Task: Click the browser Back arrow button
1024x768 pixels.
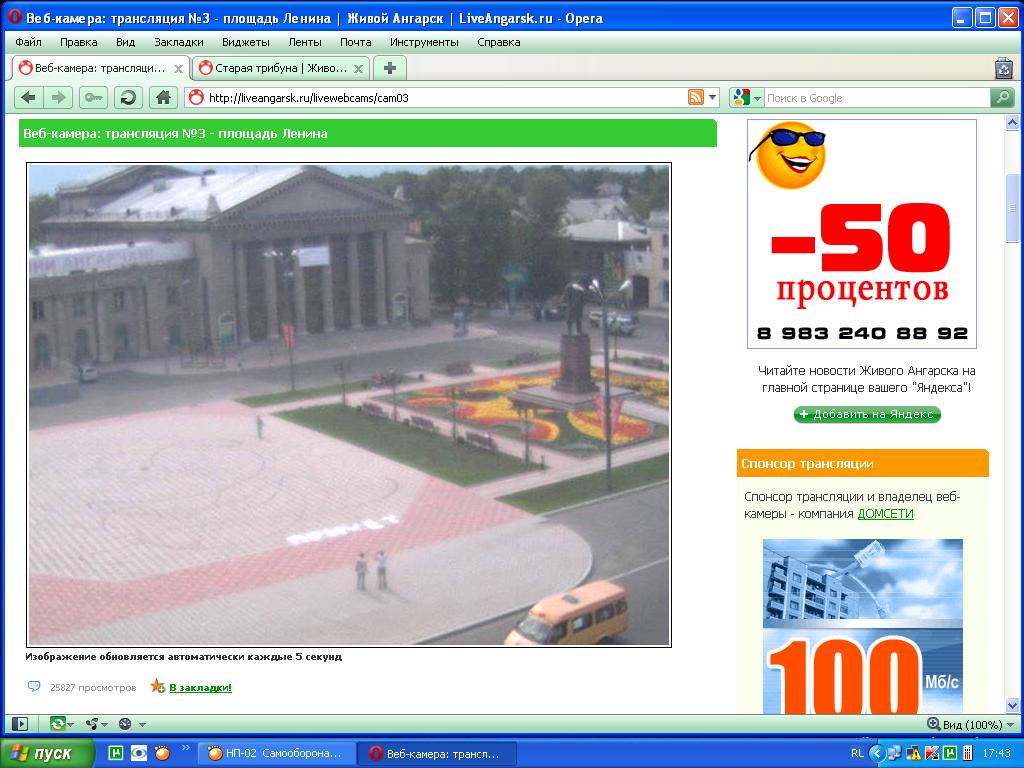Action: (28, 97)
